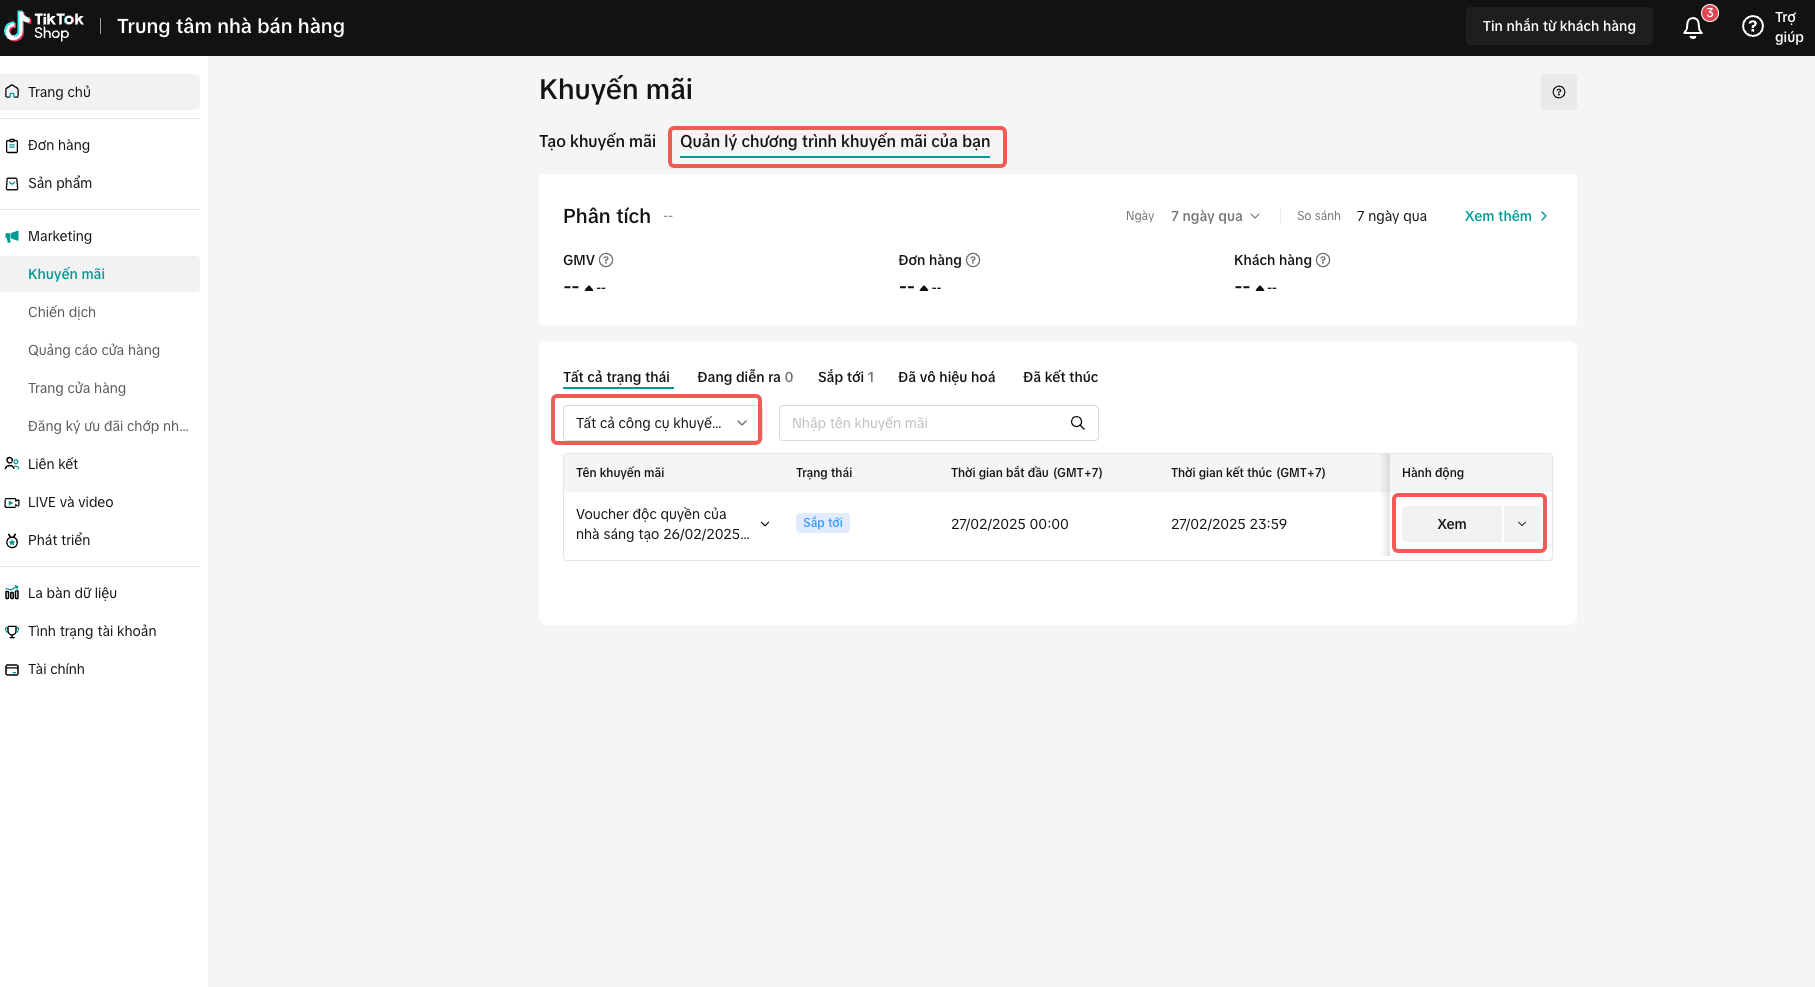Click the info icon next to Khách hàng

1323,260
